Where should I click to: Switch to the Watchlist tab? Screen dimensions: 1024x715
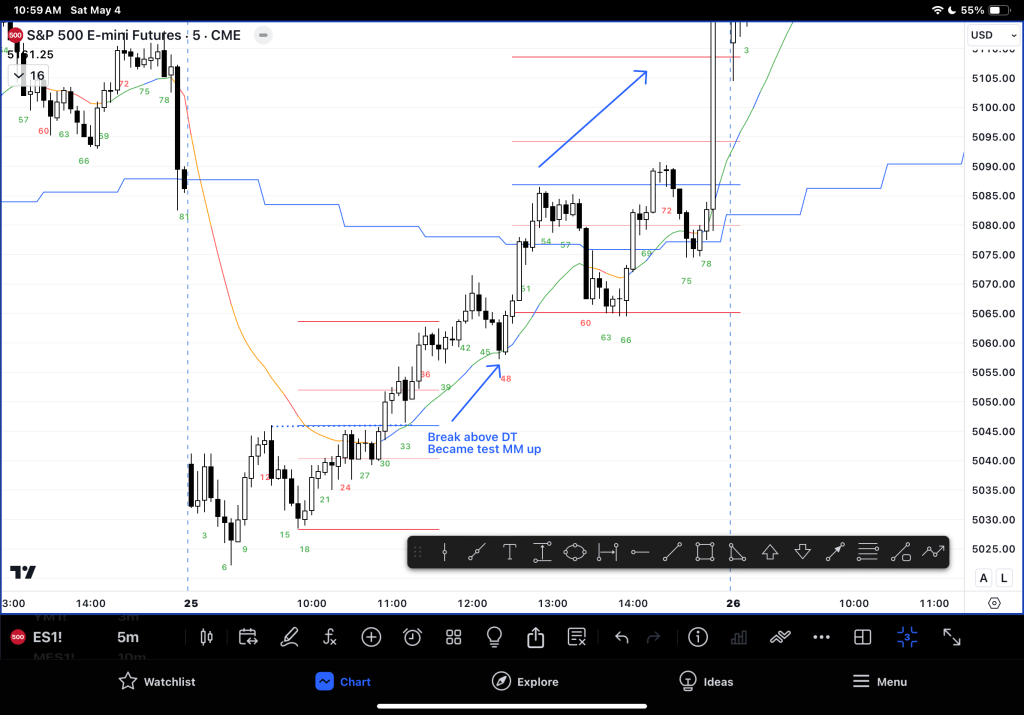coord(156,681)
